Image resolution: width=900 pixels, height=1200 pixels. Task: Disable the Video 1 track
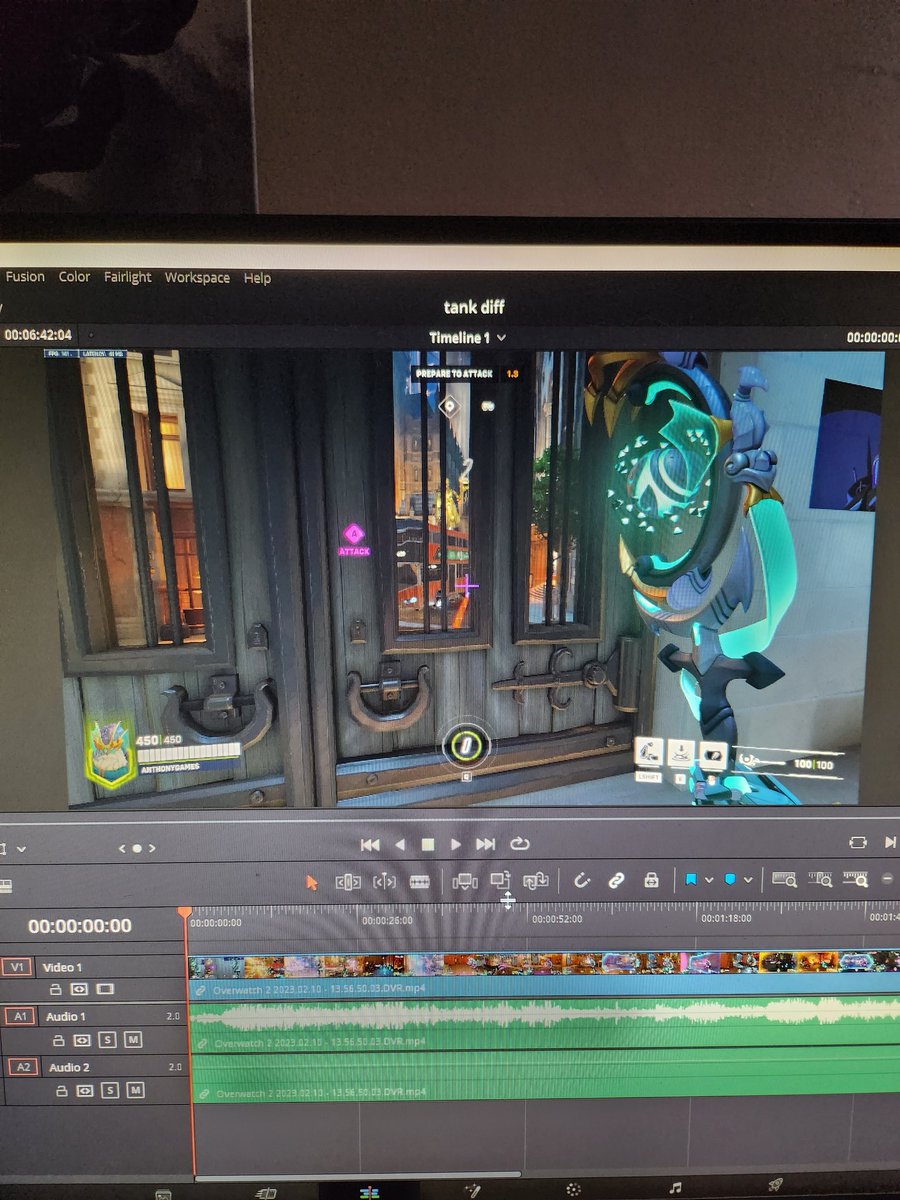(105, 989)
